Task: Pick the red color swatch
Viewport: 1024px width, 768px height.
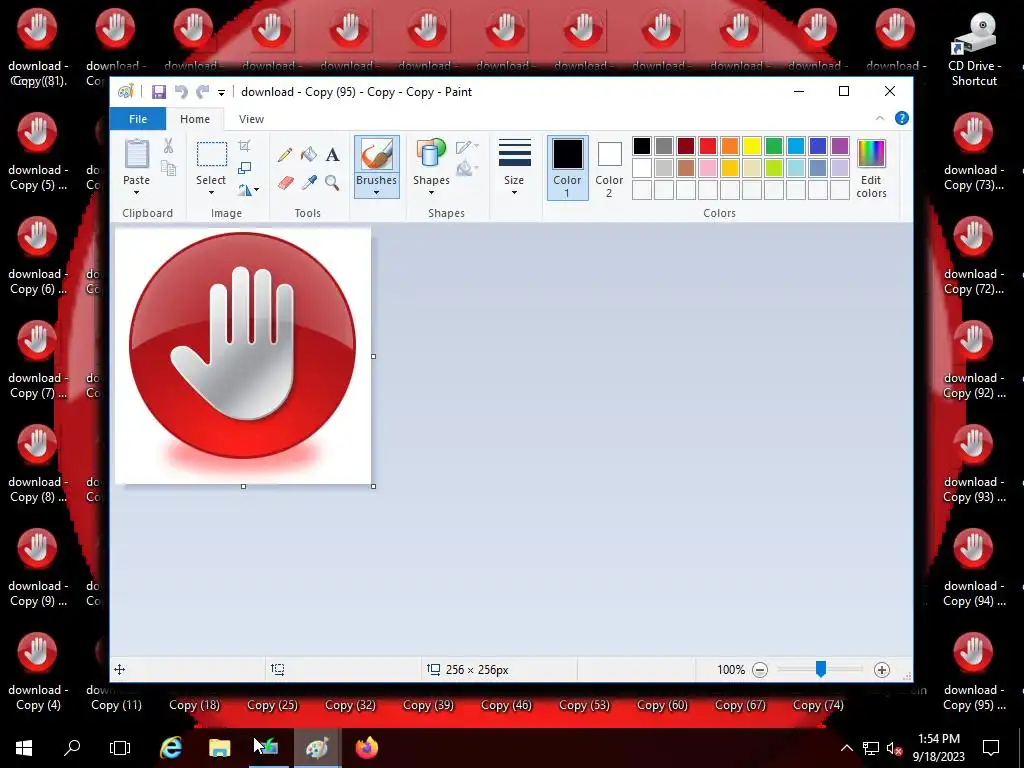Action: tap(708, 146)
